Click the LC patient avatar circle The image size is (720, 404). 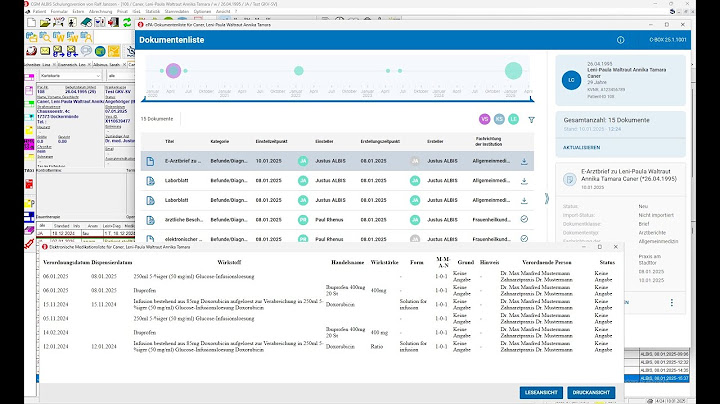pos(571,80)
